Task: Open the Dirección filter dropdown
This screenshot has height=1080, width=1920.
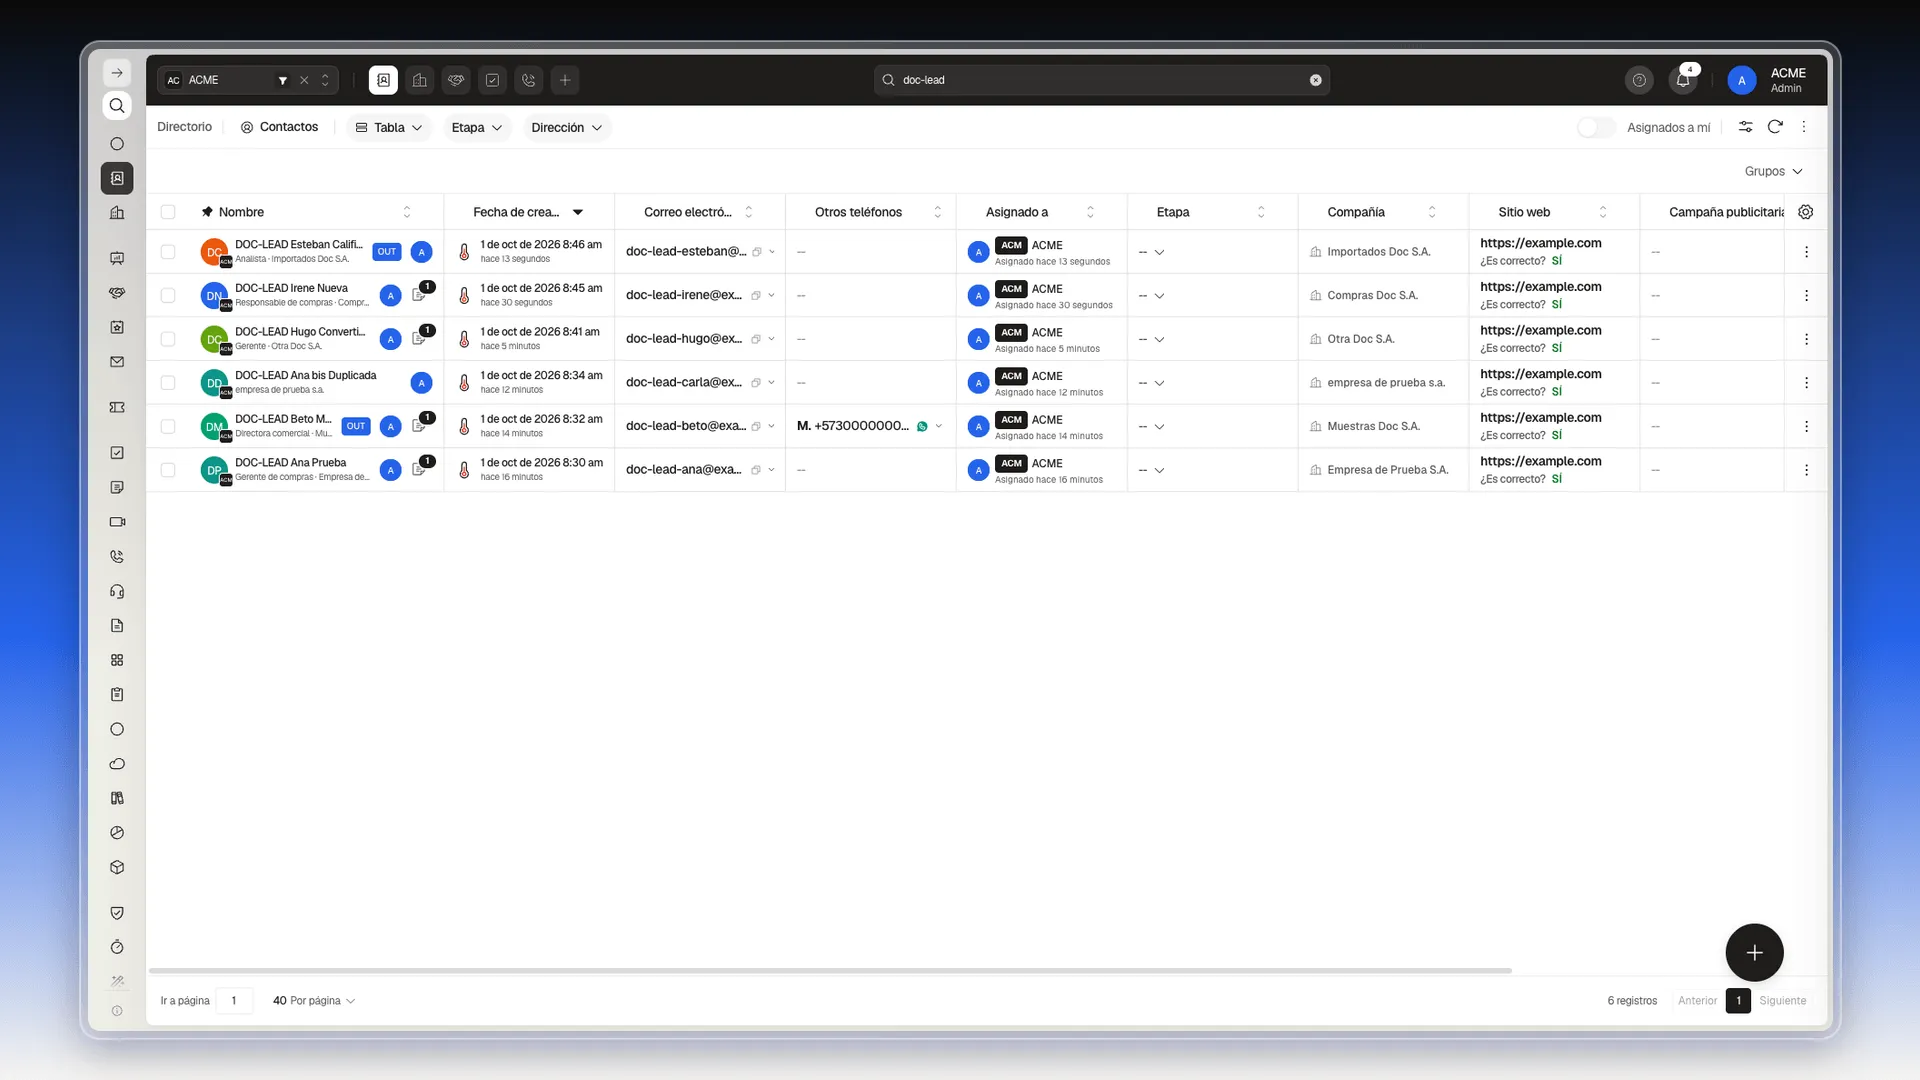Action: pyautogui.click(x=566, y=128)
